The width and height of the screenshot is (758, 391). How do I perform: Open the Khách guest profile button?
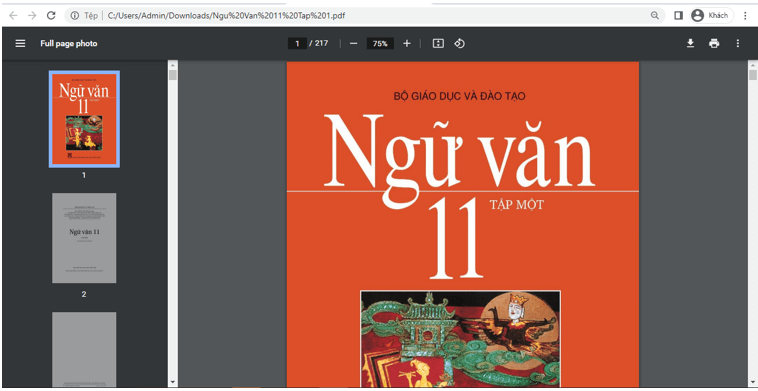(712, 15)
